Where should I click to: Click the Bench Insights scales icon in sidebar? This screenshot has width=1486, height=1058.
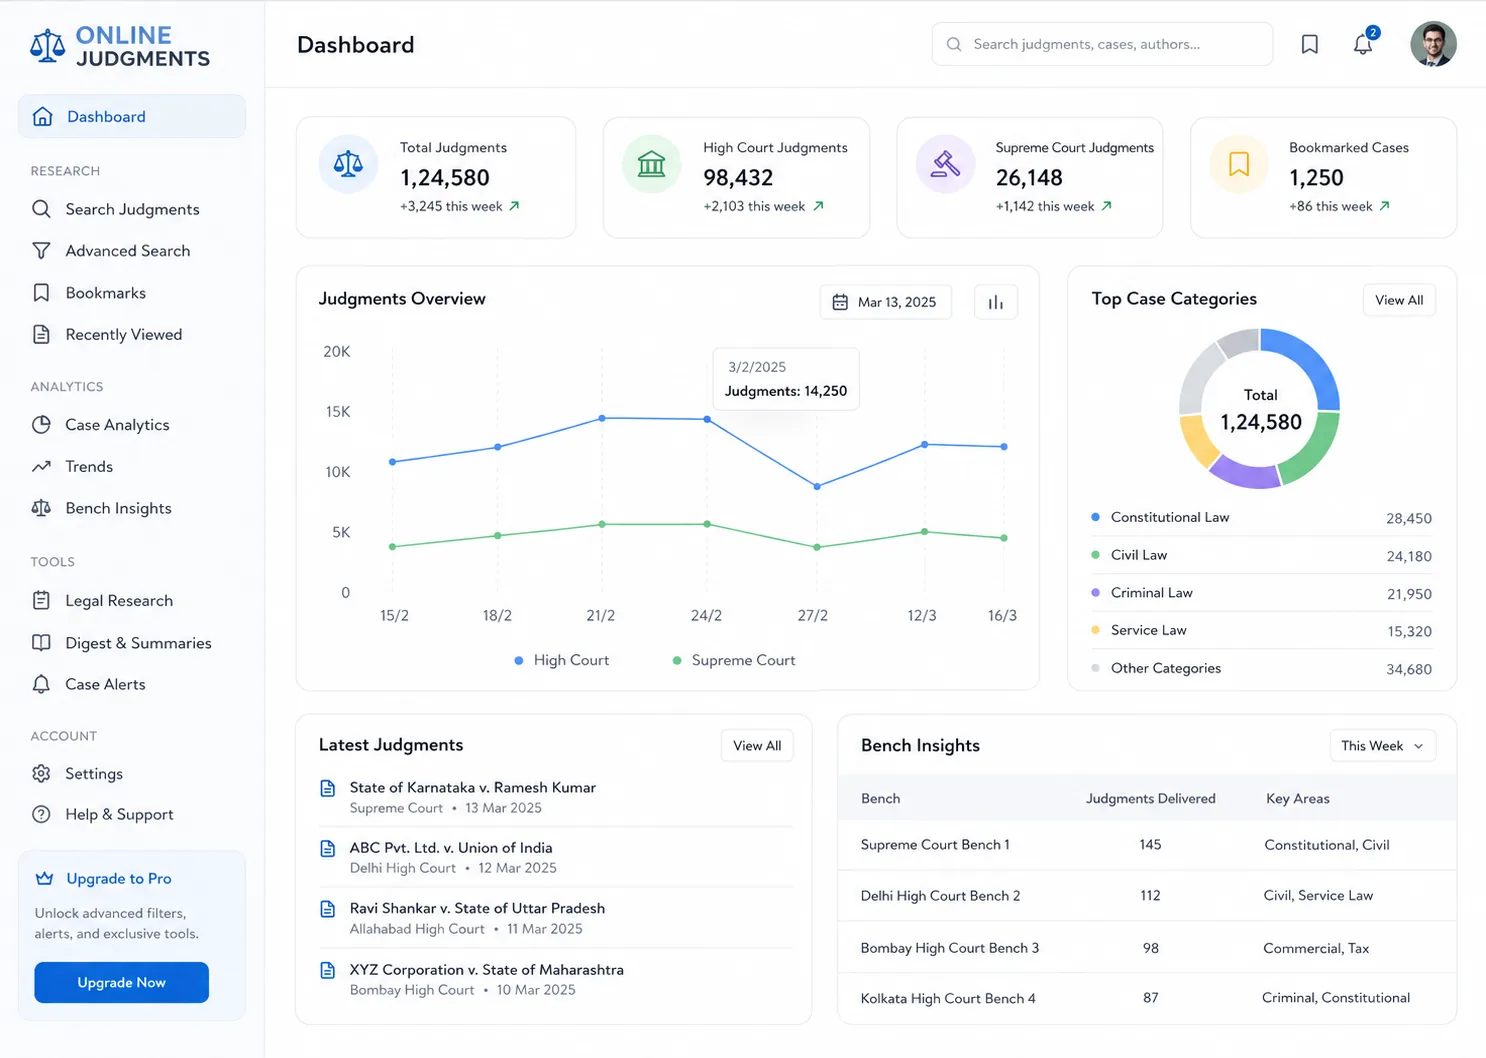[x=41, y=508]
